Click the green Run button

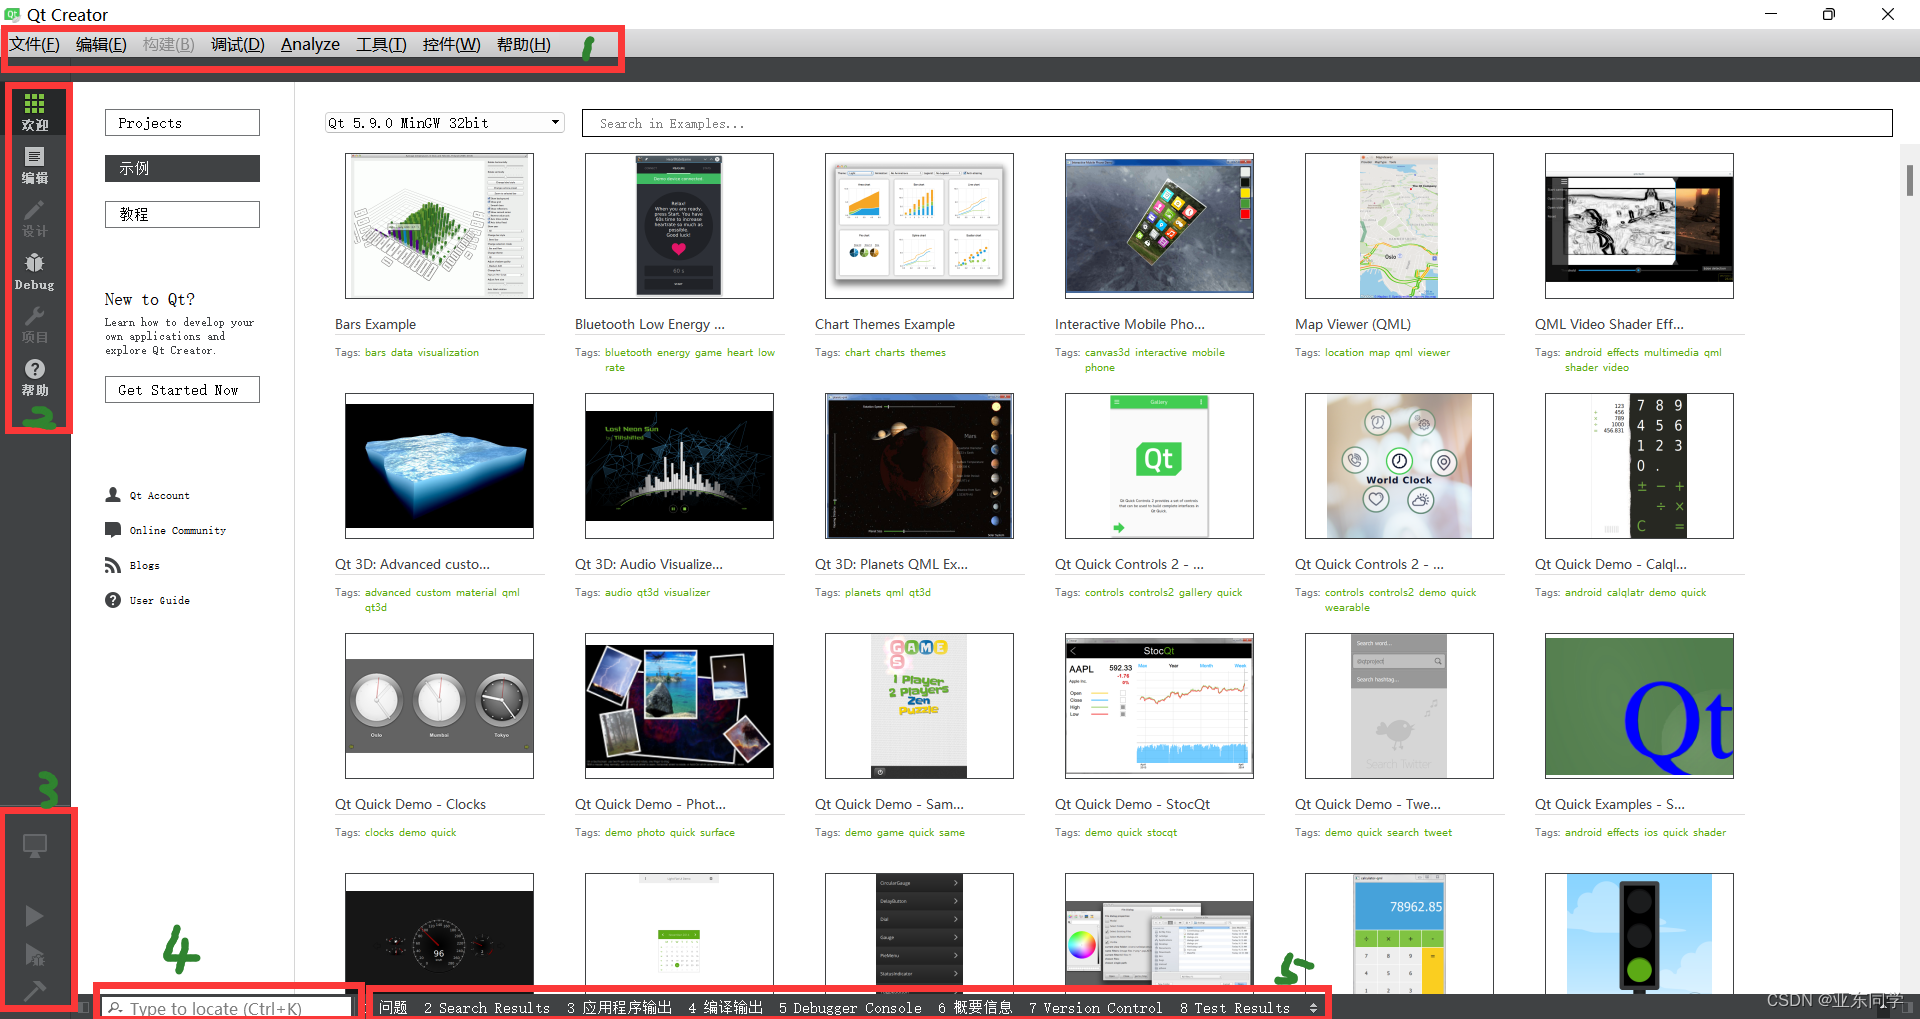click(x=34, y=916)
